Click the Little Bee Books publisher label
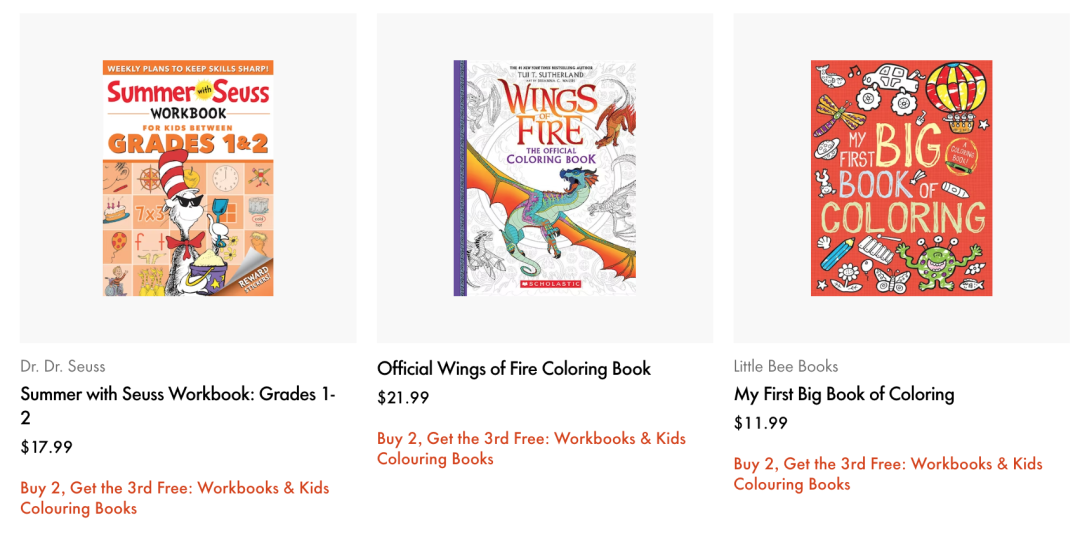This screenshot has height=534, width=1080. (786, 366)
